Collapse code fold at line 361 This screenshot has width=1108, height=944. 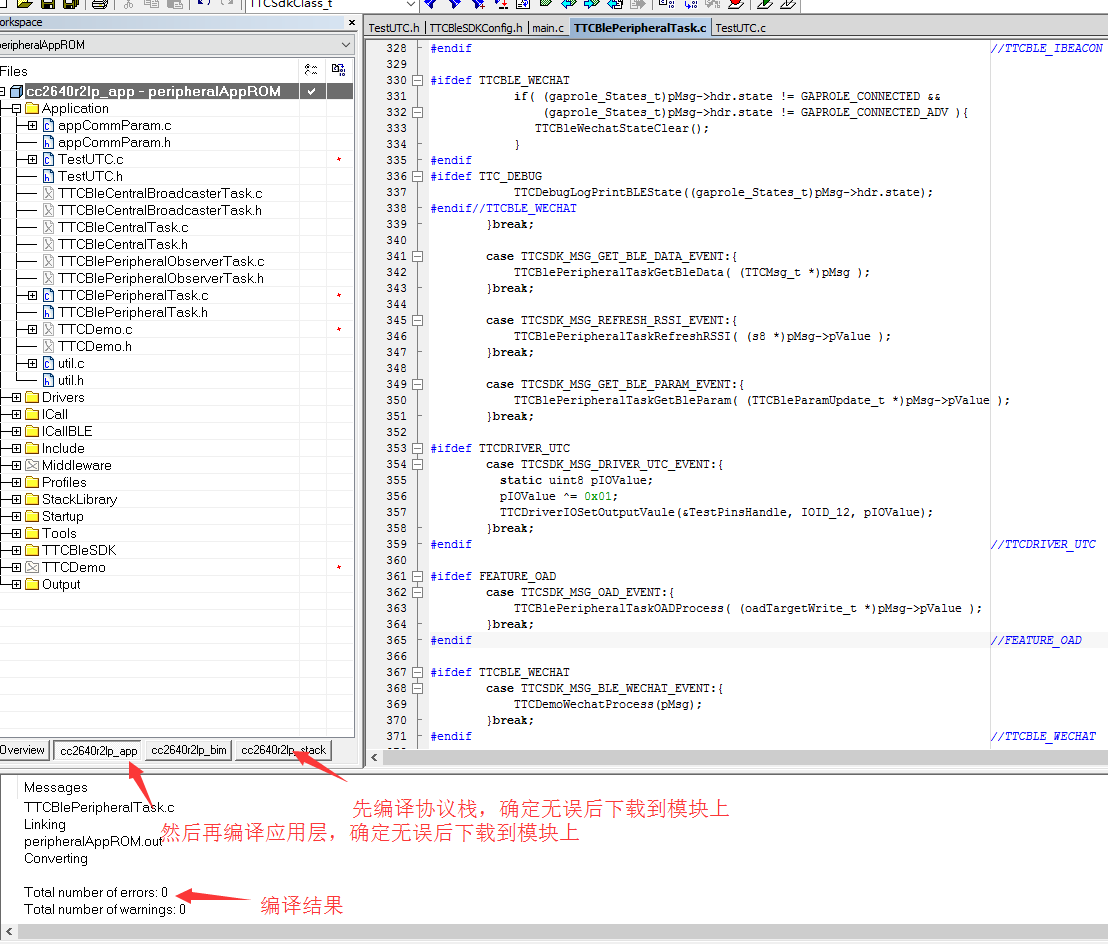[x=418, y=577]
